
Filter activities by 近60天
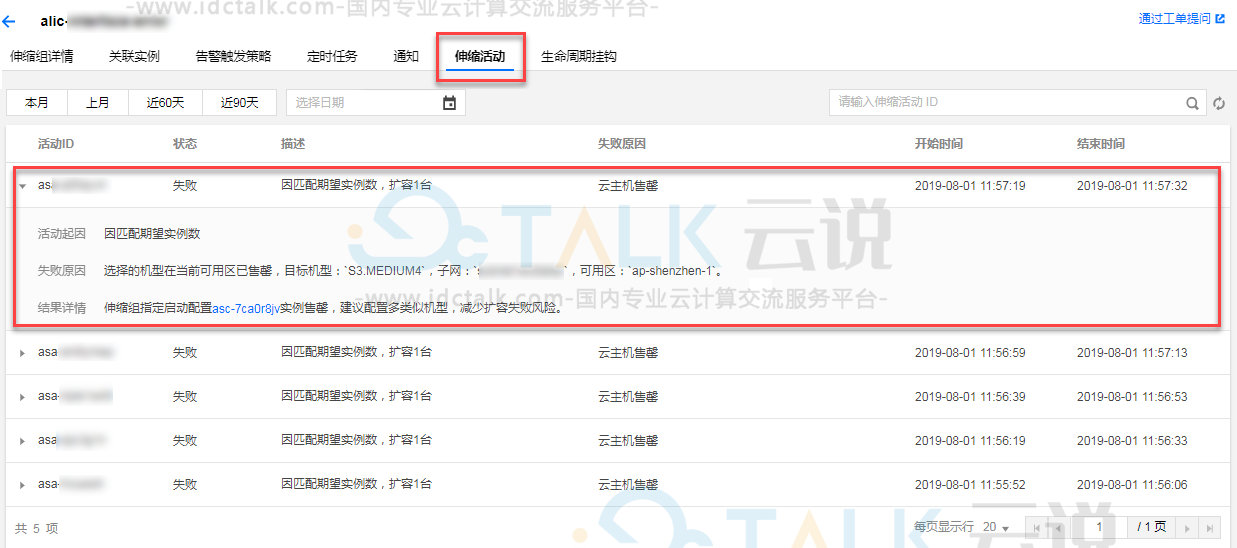coord(165,102)
